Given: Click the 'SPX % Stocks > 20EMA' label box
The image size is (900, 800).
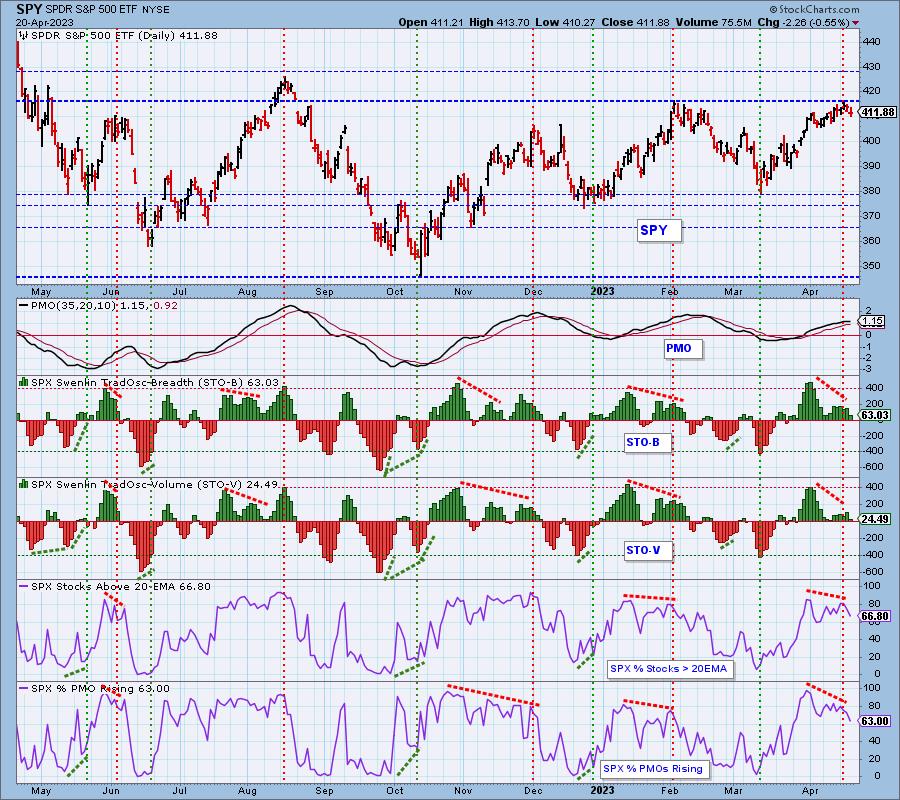Looking at the screenshot, I should coord(669,668).
